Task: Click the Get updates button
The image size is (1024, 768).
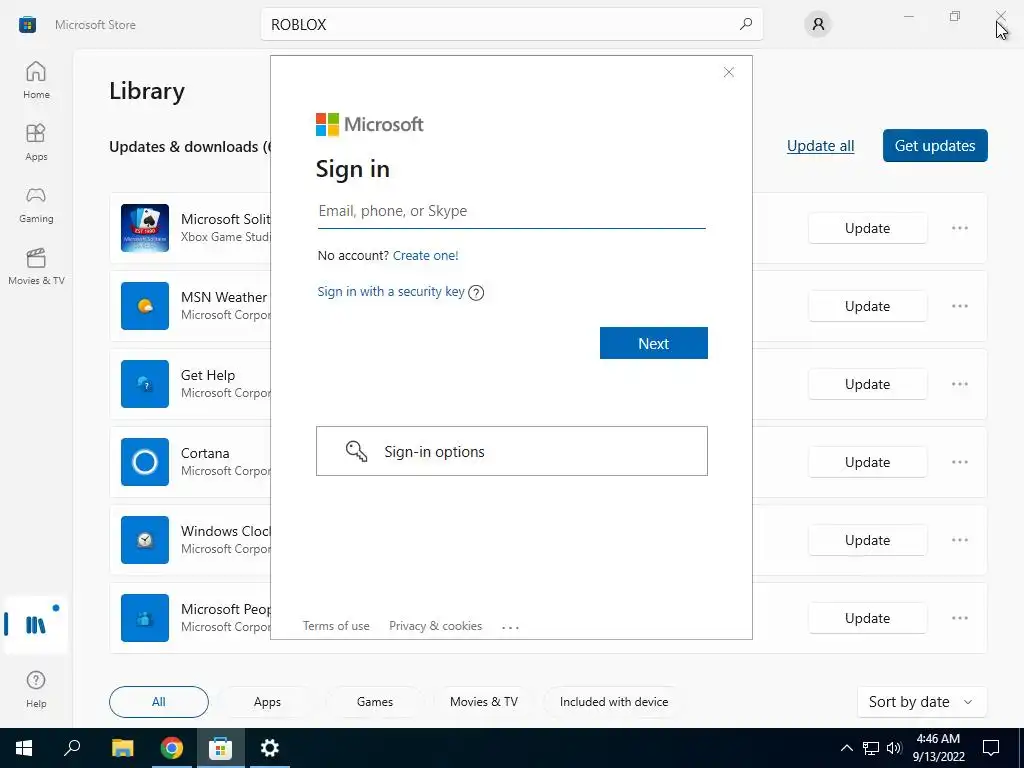Action: click(x=935, y=146)
